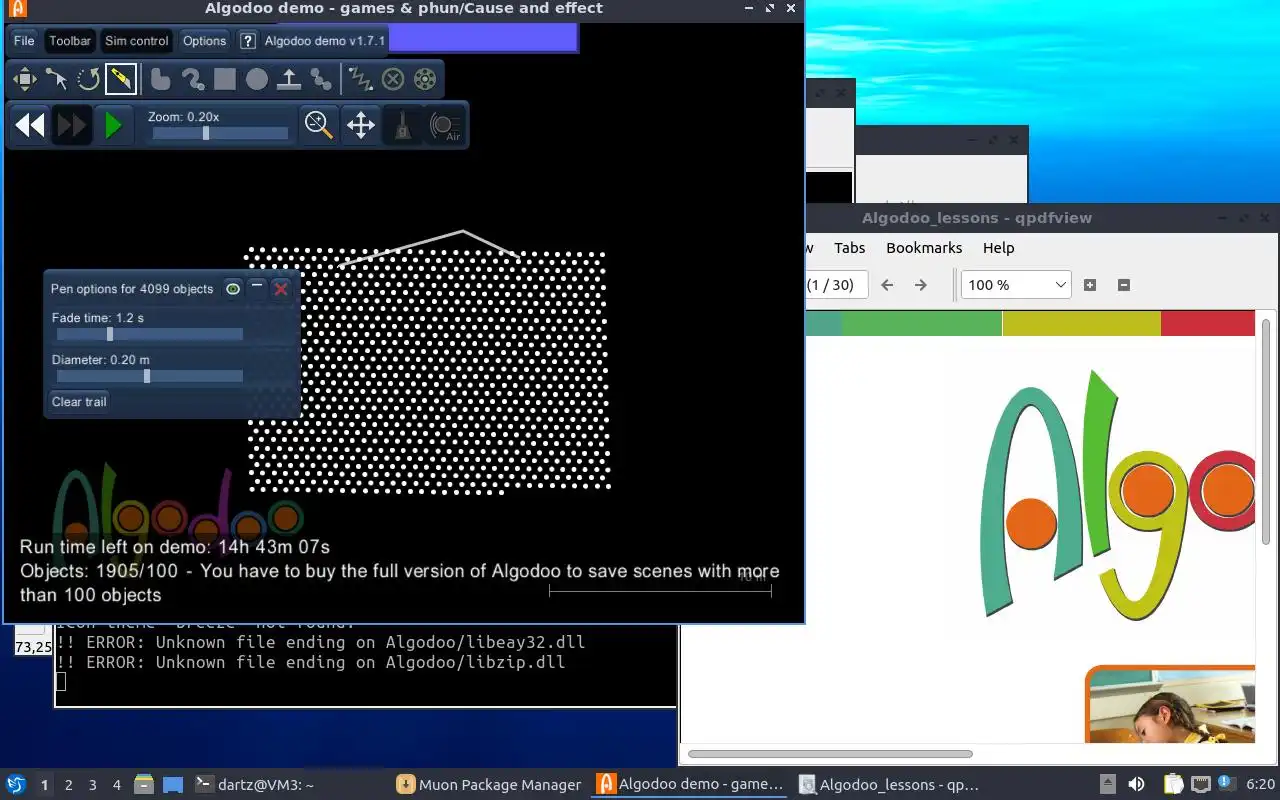Select the Rotate tool
The height and width of the screenshot is (800, 1280).
[88, 79]
